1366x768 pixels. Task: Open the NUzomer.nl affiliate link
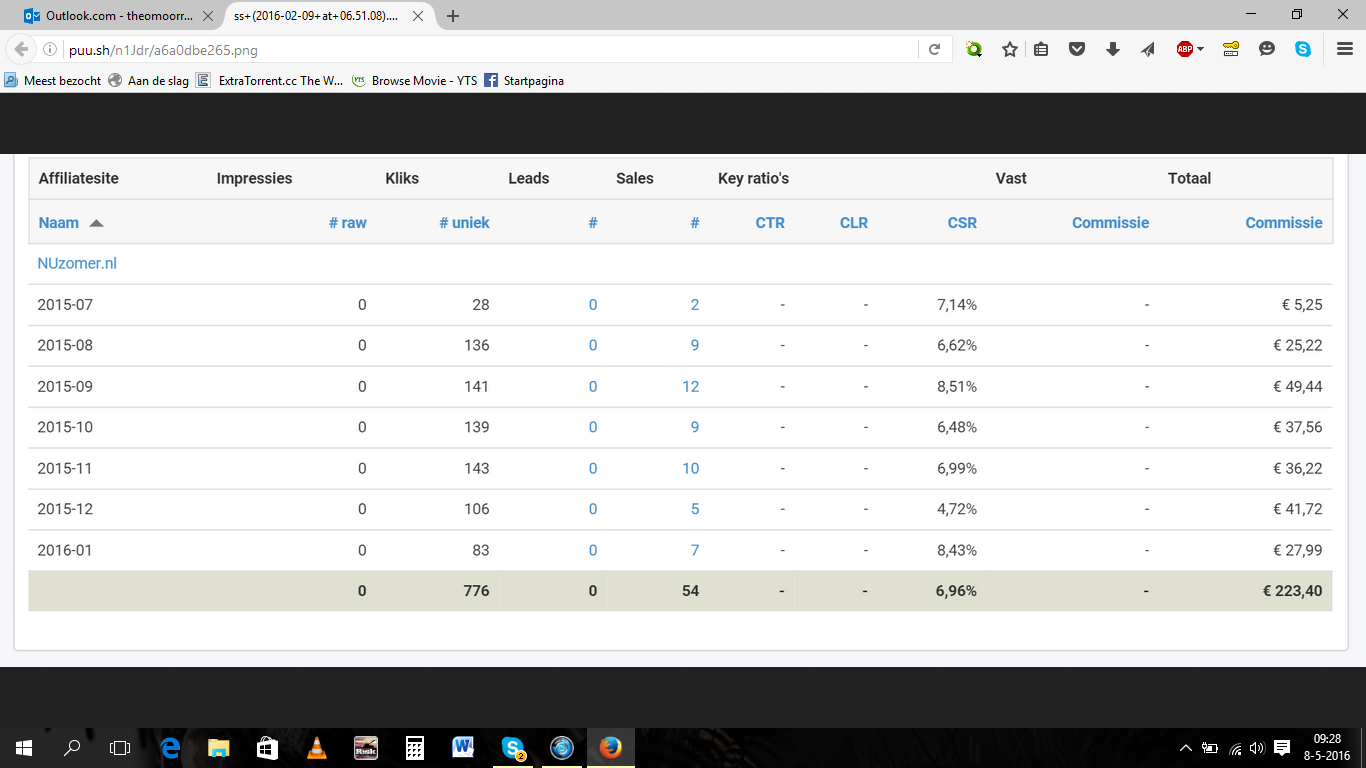coord(77,264)
